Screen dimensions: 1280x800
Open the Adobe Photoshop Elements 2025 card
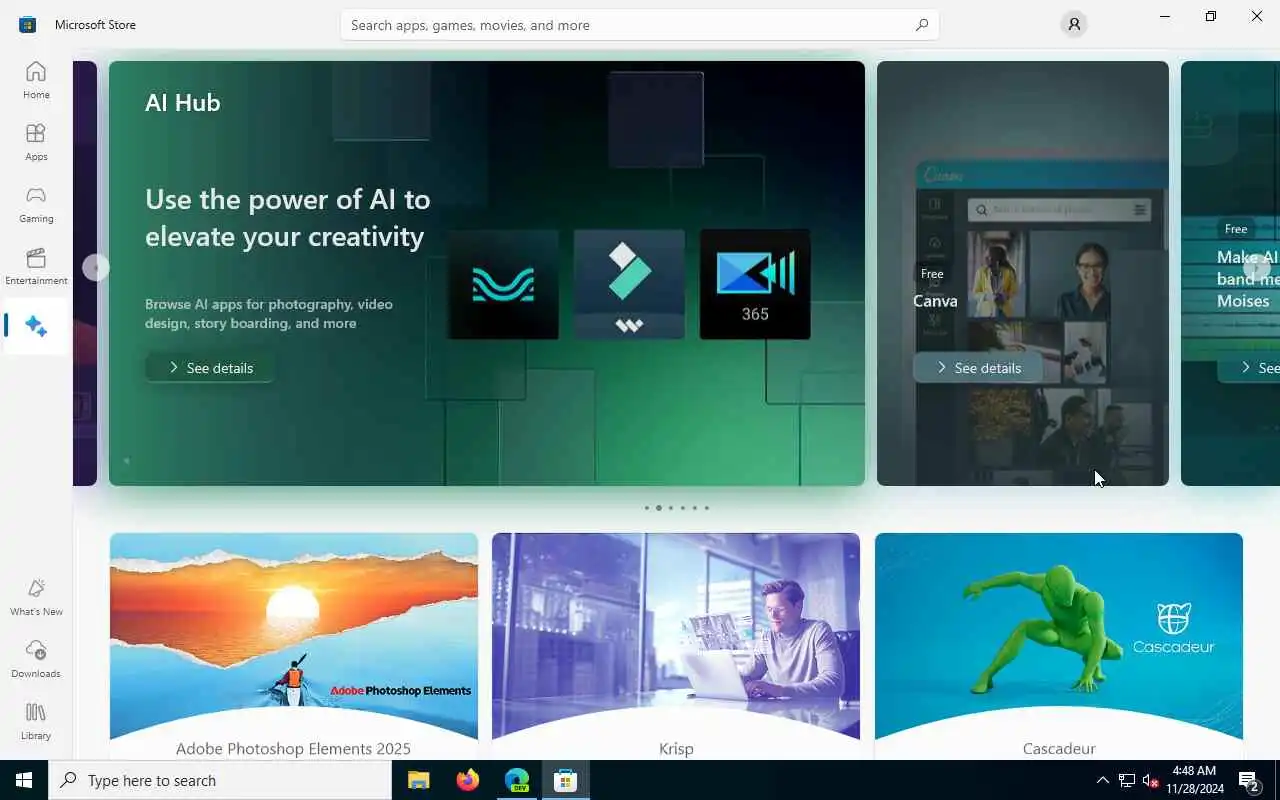pos(294,646)
